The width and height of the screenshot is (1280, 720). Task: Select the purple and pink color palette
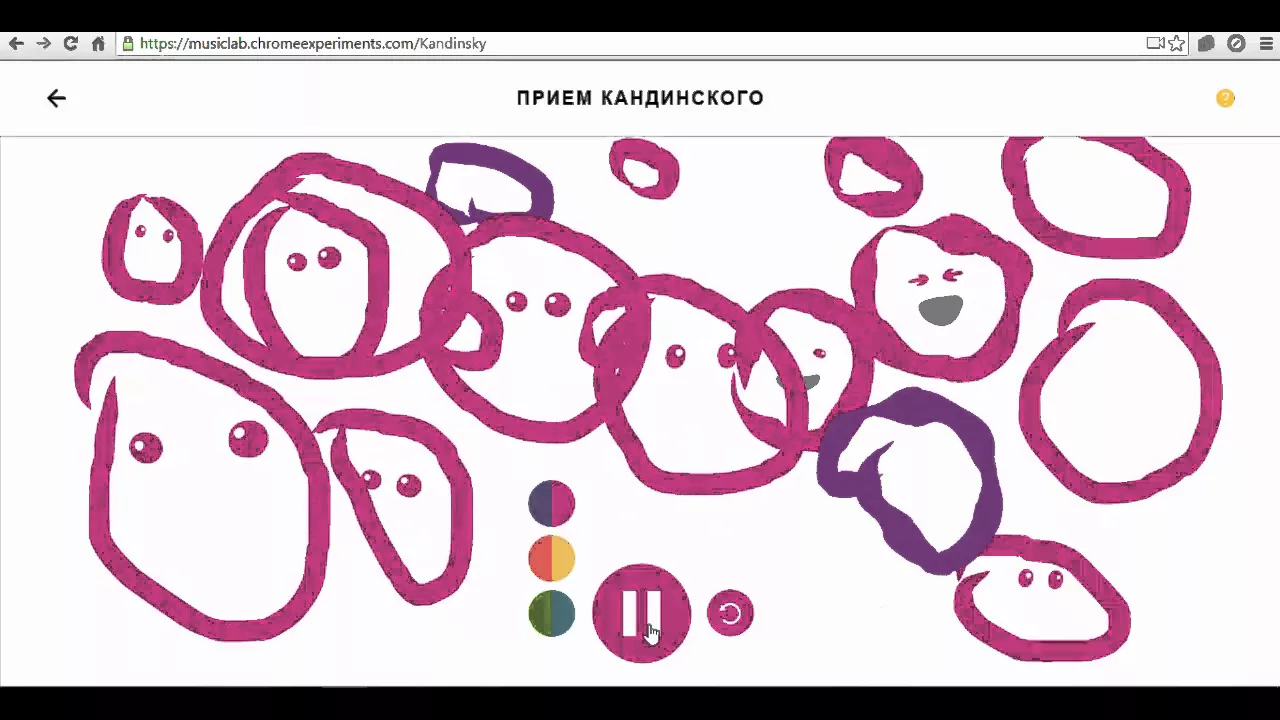click(551, 503)
